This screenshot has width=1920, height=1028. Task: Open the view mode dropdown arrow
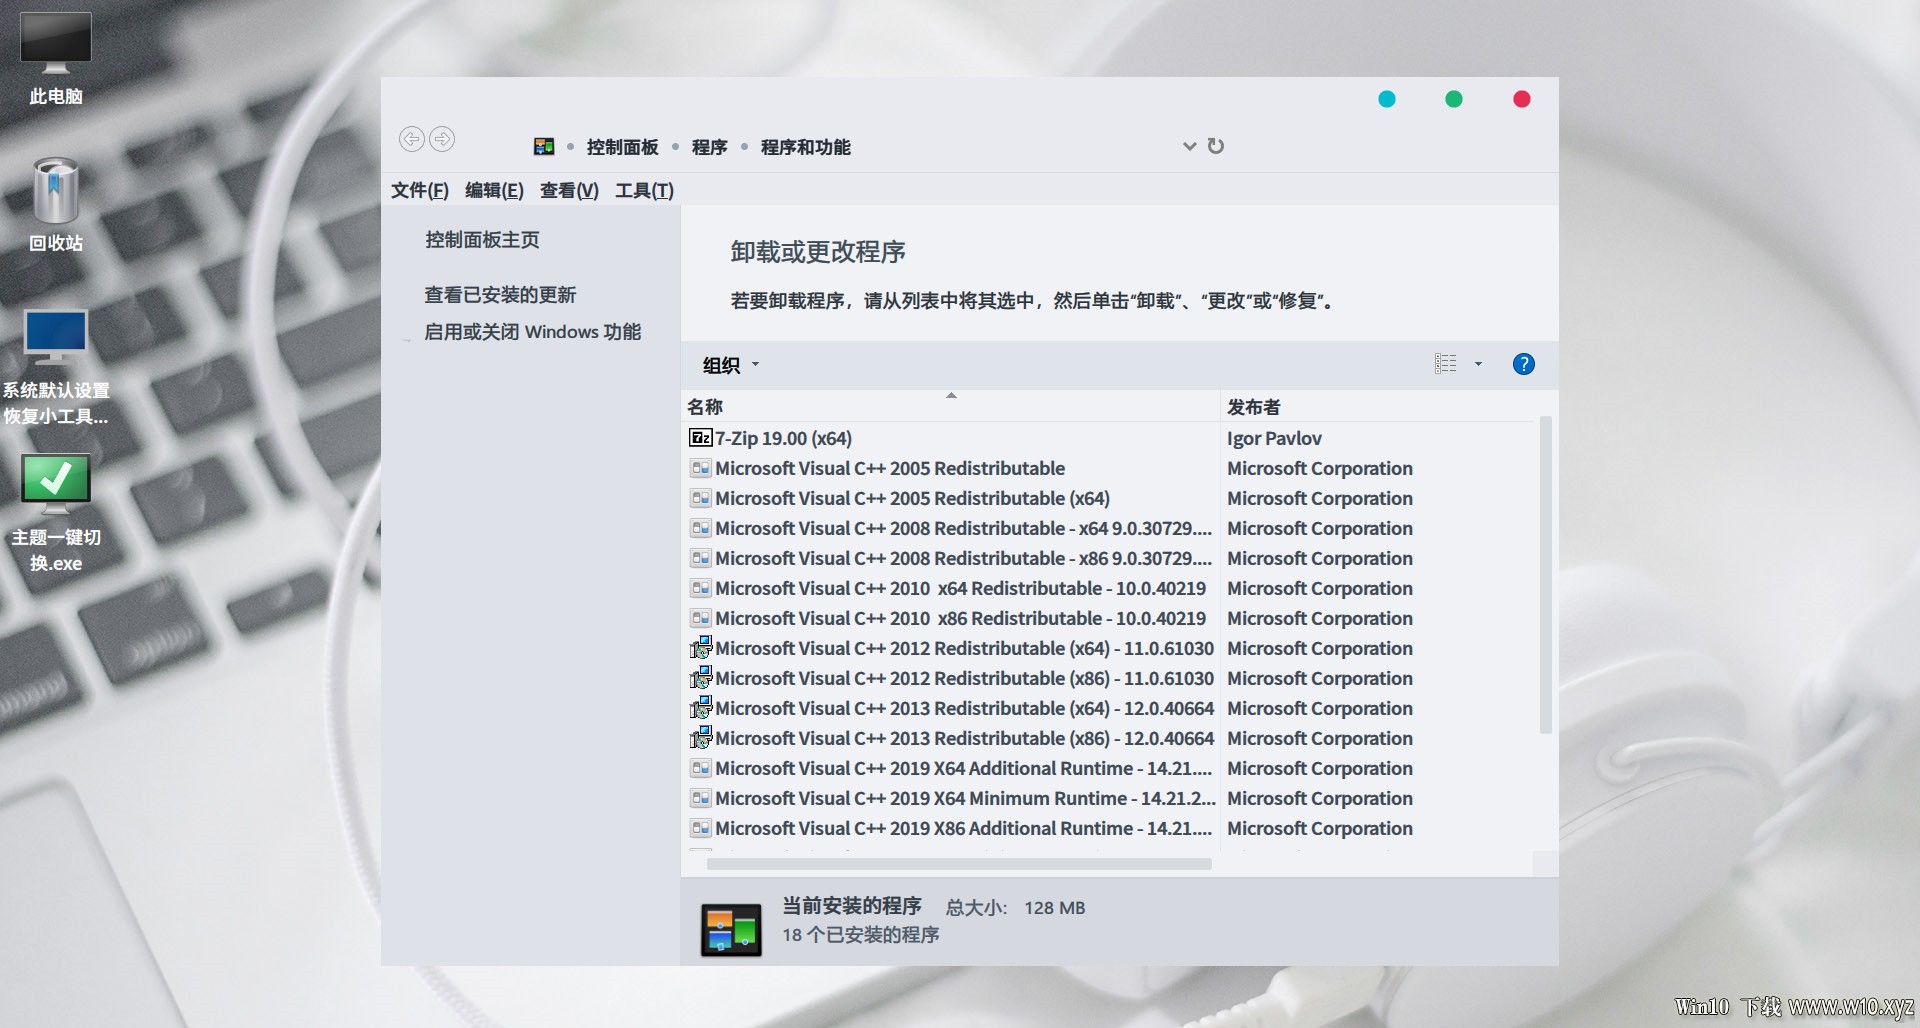coord(1478,364)
